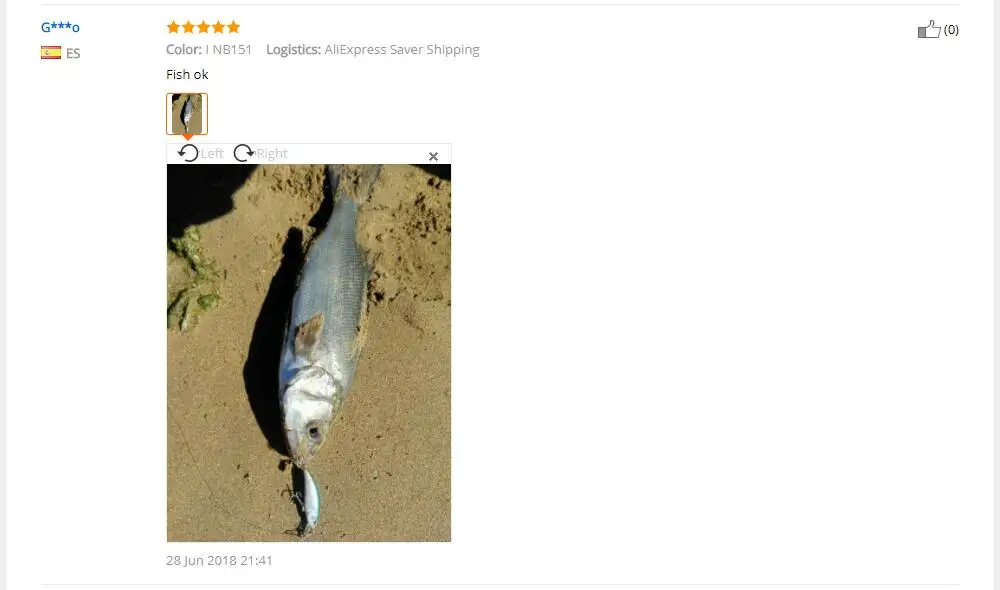Rotate the fish photo left using the counterclockwise icon

click(188, 153)
